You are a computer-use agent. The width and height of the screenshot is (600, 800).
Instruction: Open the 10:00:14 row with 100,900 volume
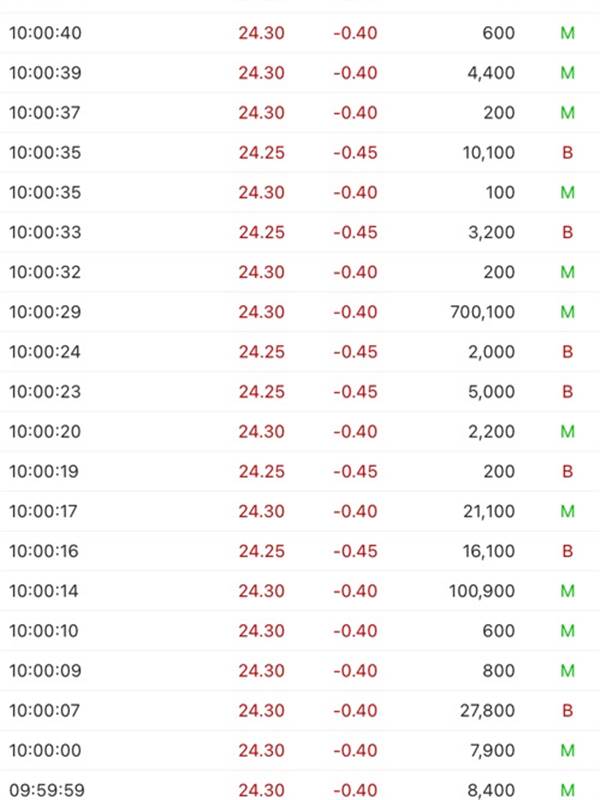[x=300, y=591]
